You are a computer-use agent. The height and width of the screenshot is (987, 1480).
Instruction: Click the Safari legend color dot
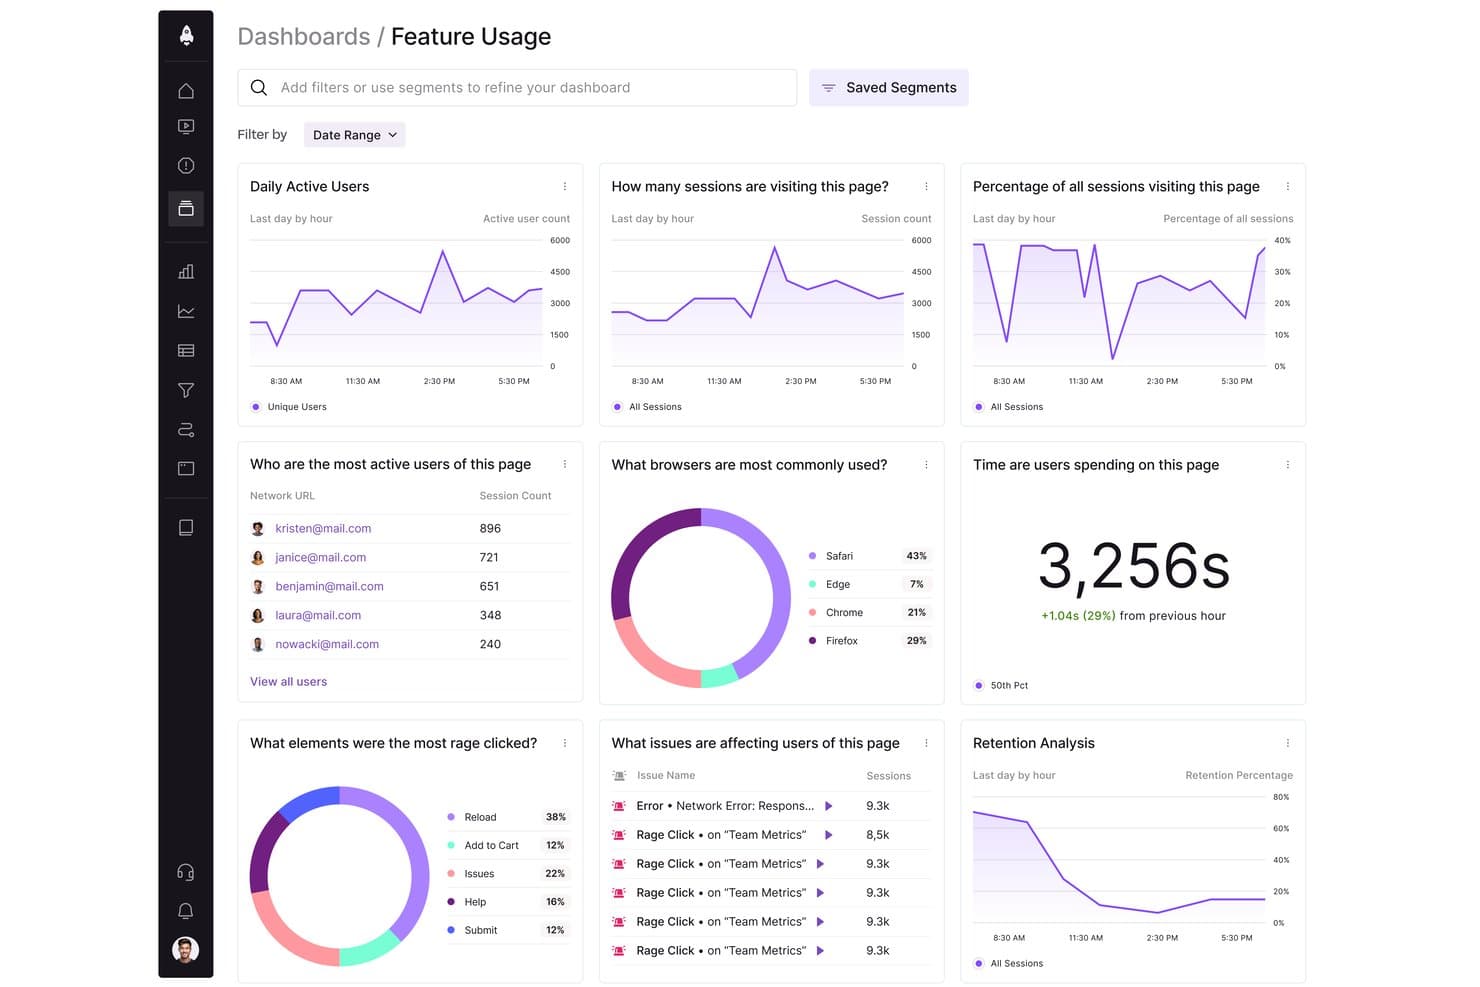(x=813, y=556)
